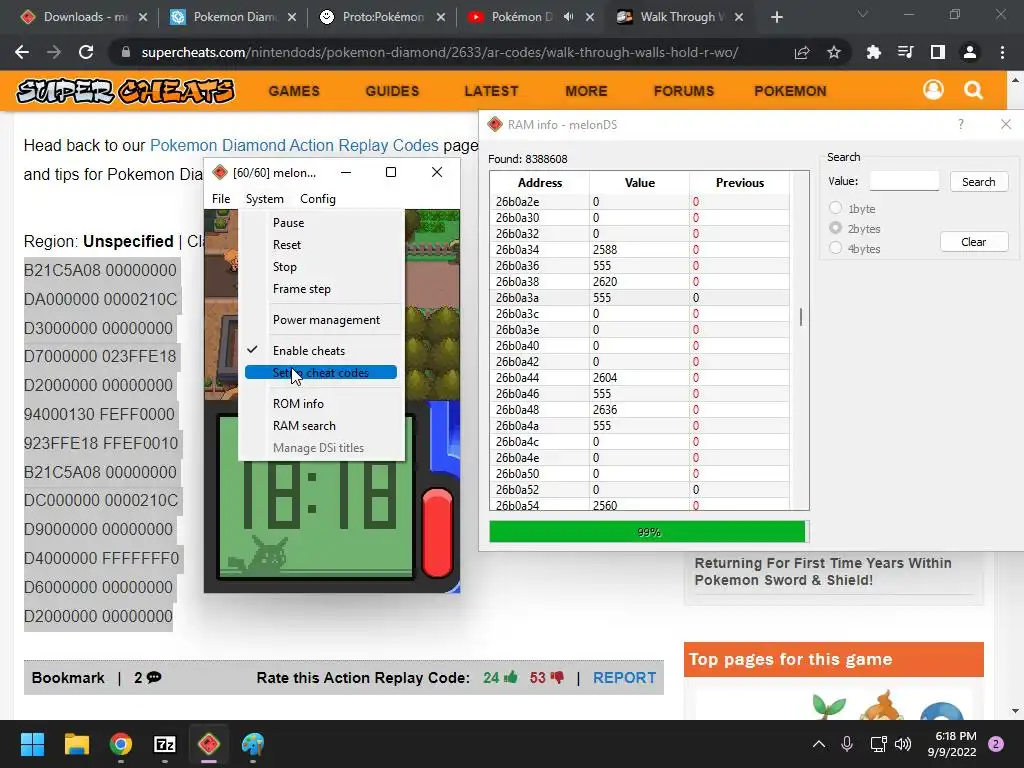Open MORE nav dropdown
Viewport: 1024px width, 768px height.
tap(586, 91)
